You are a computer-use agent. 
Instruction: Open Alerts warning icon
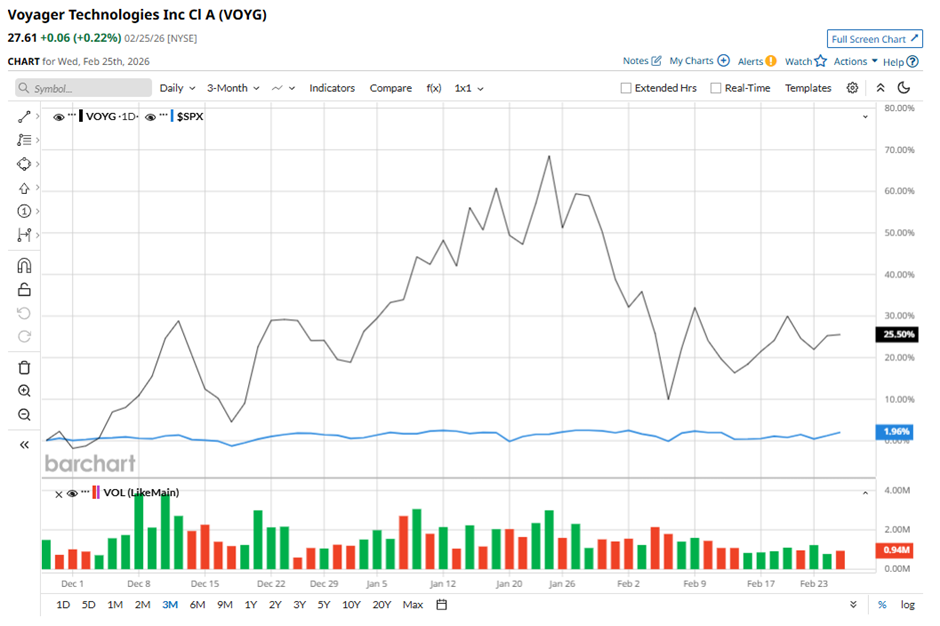click(771, 61)
